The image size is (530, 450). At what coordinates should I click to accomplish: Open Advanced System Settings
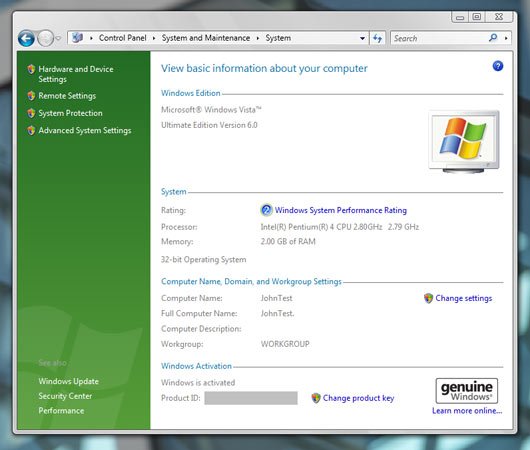point(85,131)
